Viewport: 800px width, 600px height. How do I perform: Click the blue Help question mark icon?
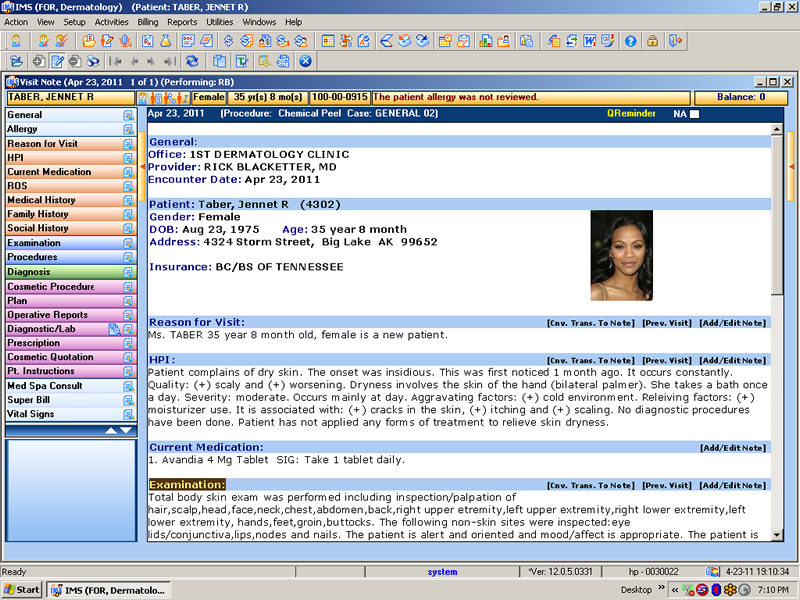click(631, 41)
